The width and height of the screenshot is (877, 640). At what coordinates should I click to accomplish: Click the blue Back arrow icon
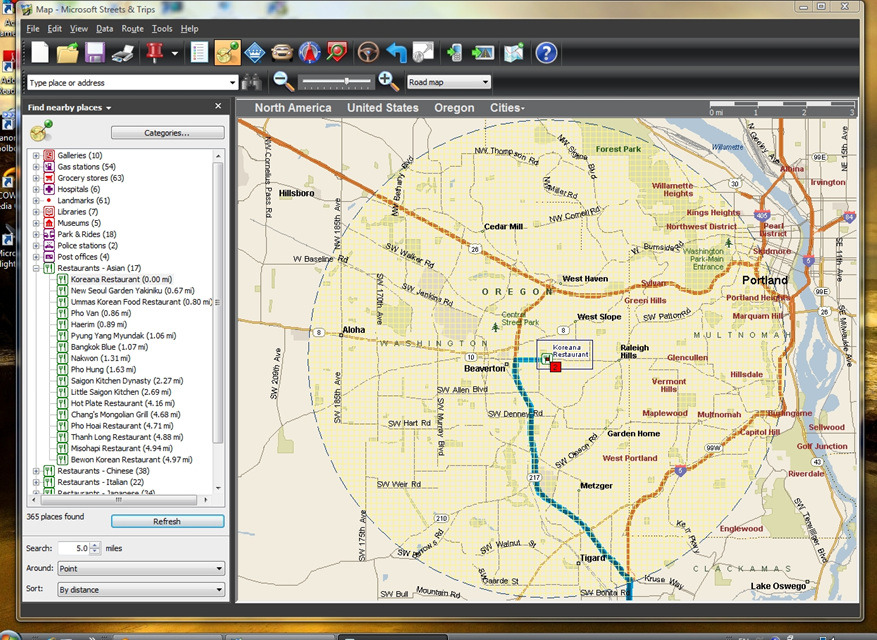pos(397,53)
